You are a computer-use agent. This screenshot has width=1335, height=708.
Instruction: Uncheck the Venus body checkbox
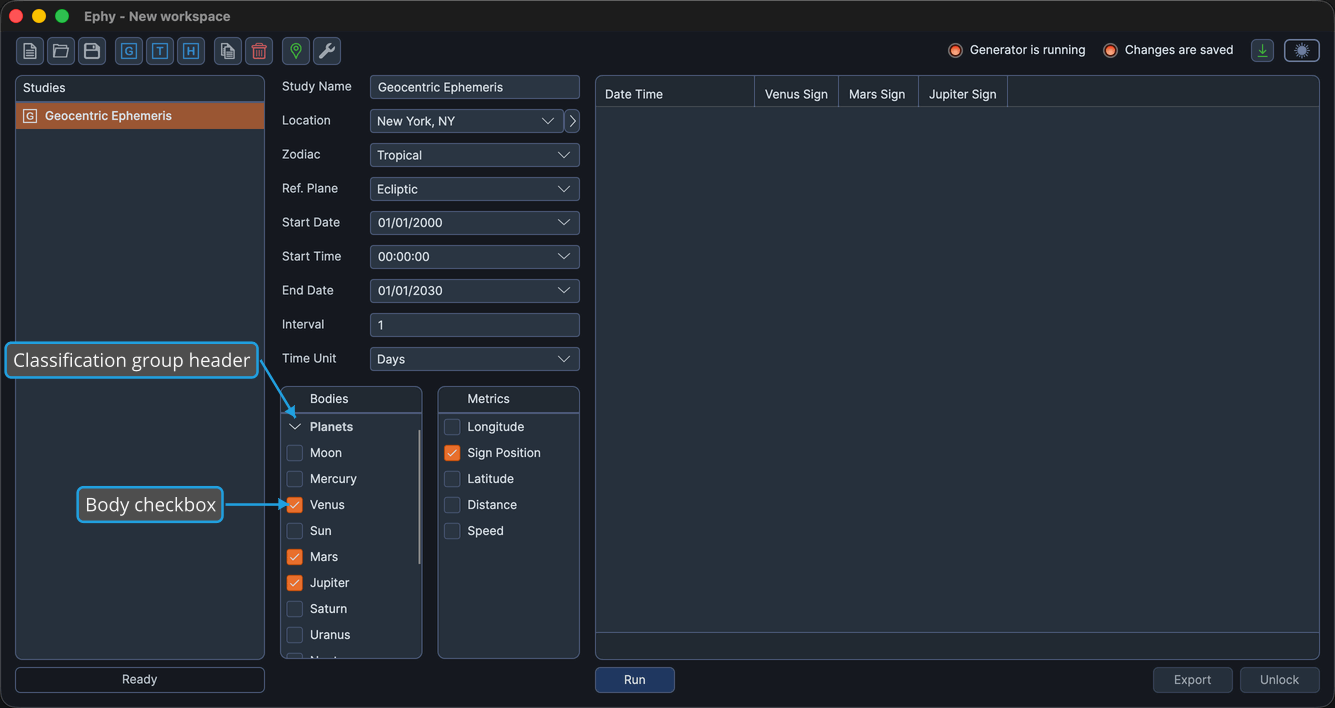tap(295, 505)
